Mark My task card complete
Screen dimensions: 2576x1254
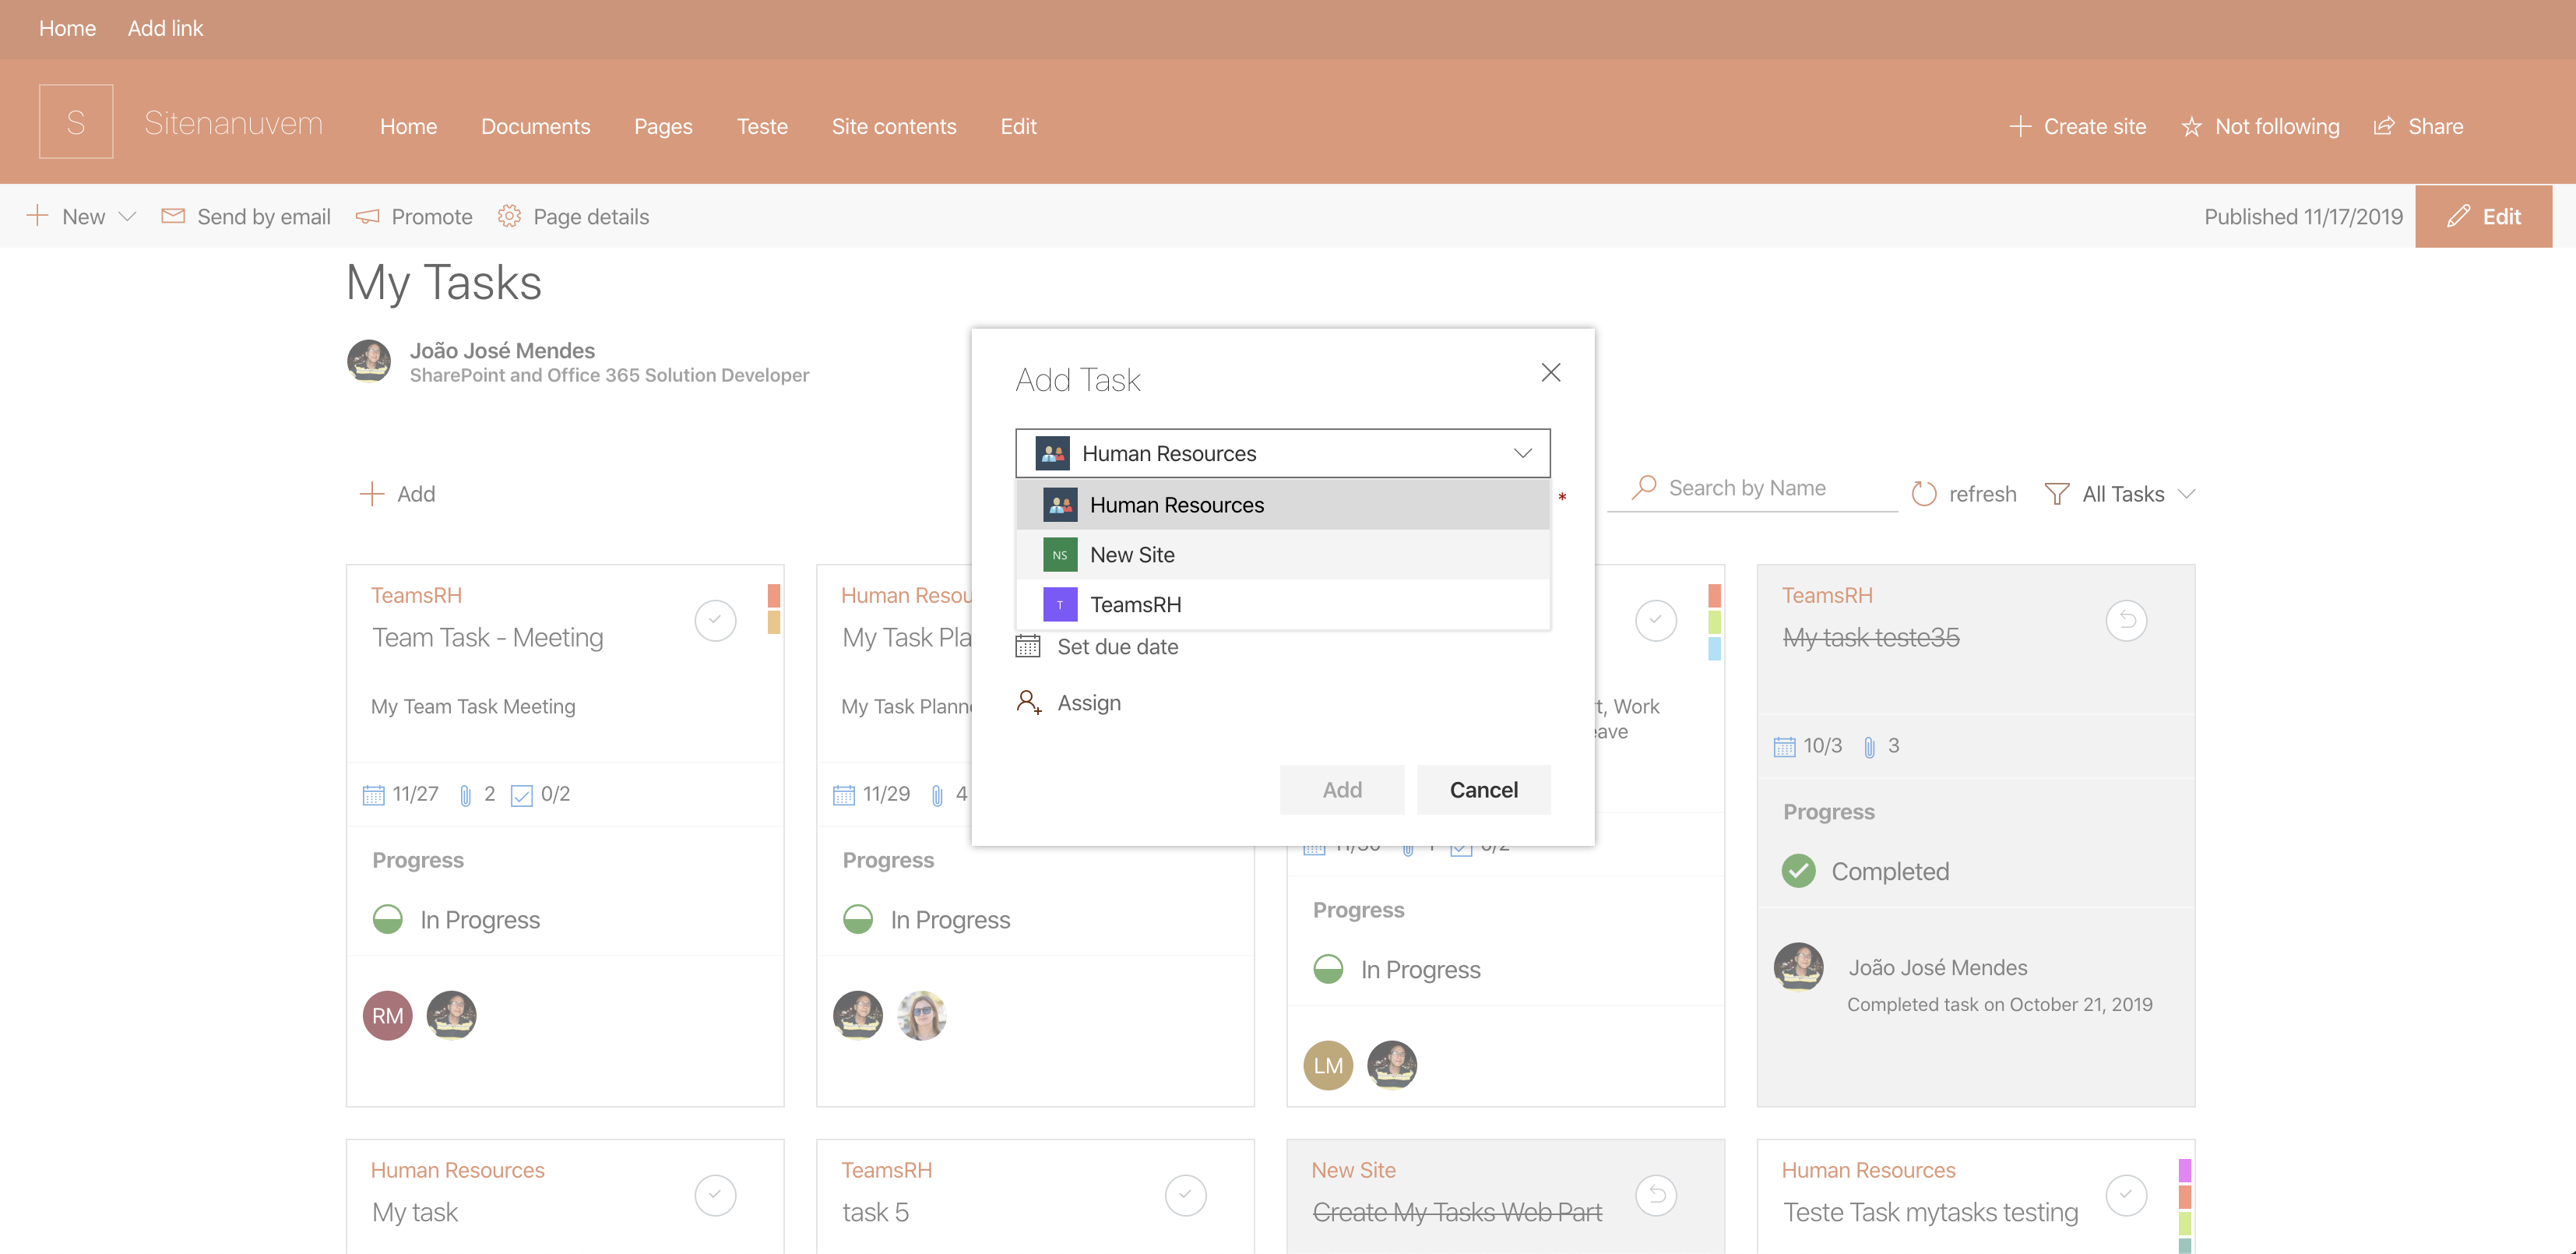[715, 1195]
